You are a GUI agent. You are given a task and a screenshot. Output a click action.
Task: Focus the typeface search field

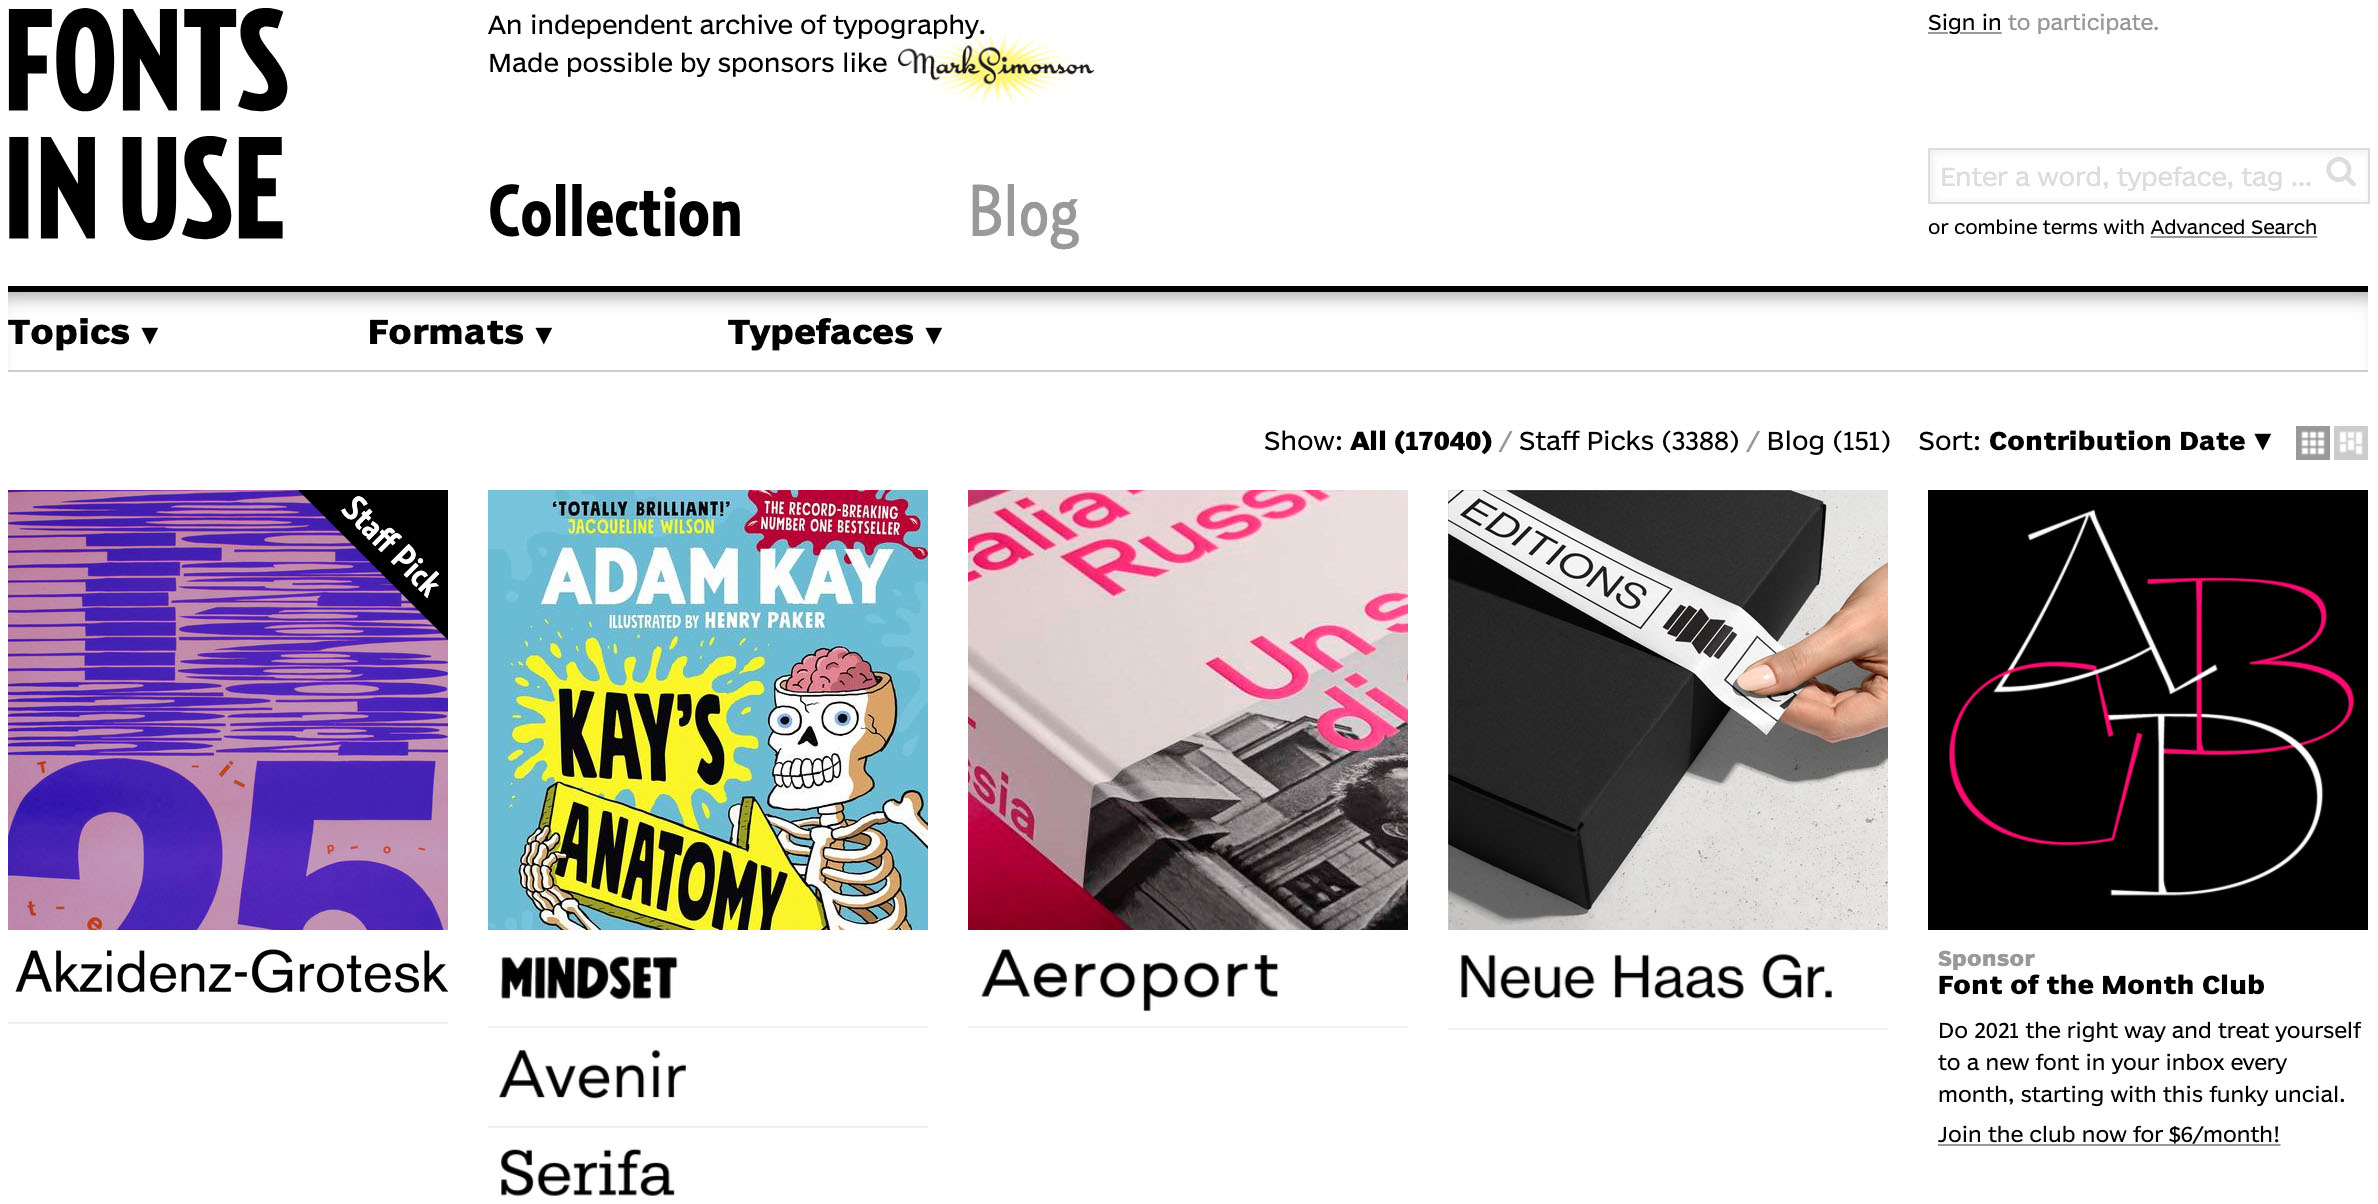tap(2126, 176)
